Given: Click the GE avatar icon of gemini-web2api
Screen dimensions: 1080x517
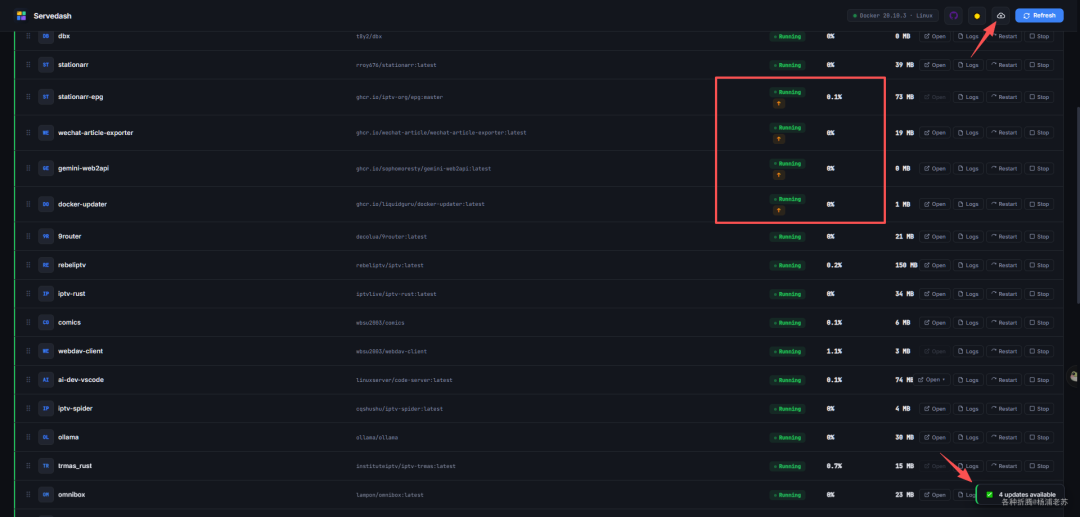Looking at the screenshot, I should point(46,168).
